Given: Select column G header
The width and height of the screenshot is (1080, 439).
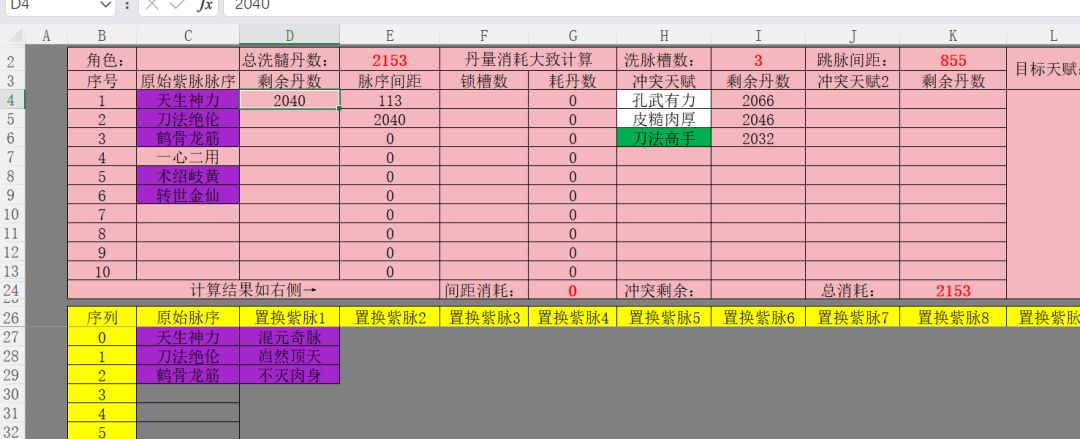Looking at the screenshot, I should point(572,35).
